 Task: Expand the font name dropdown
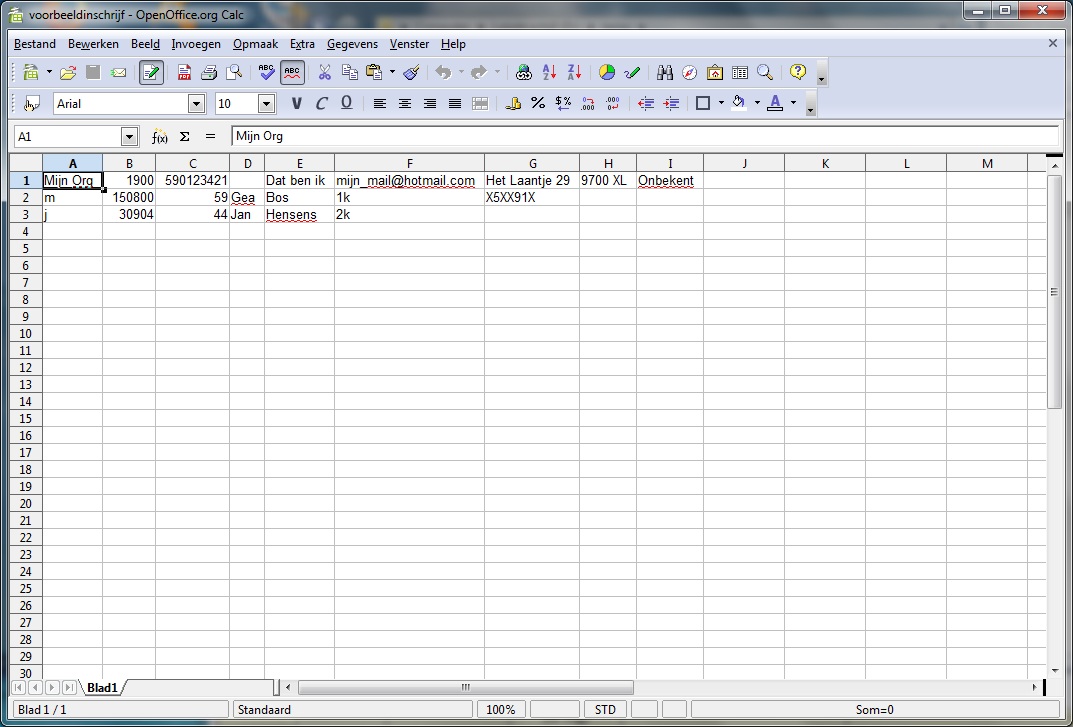(196, 104)
